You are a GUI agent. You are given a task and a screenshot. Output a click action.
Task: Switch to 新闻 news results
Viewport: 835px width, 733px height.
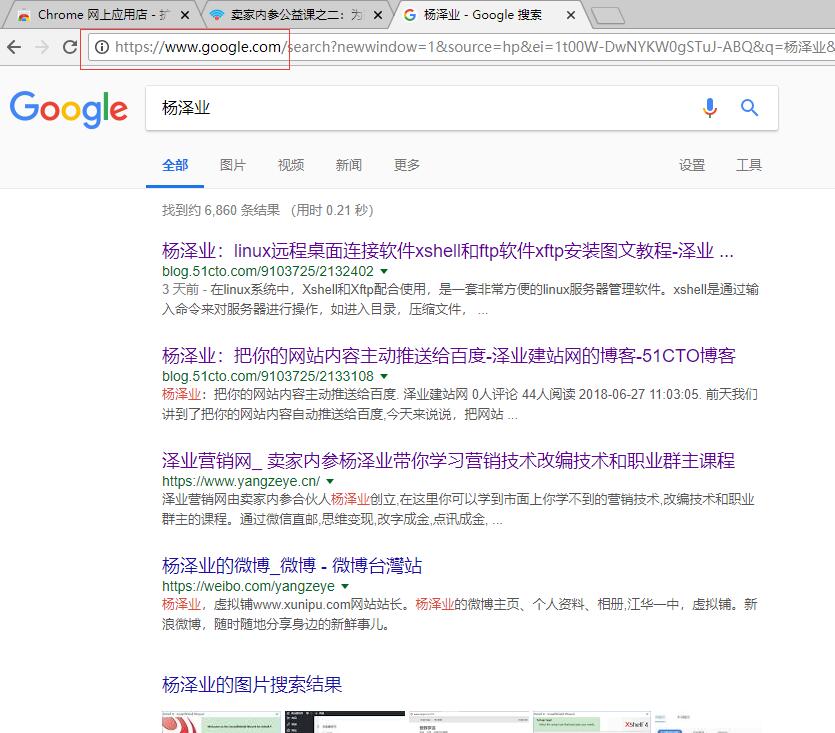click(x=349, y=165)
